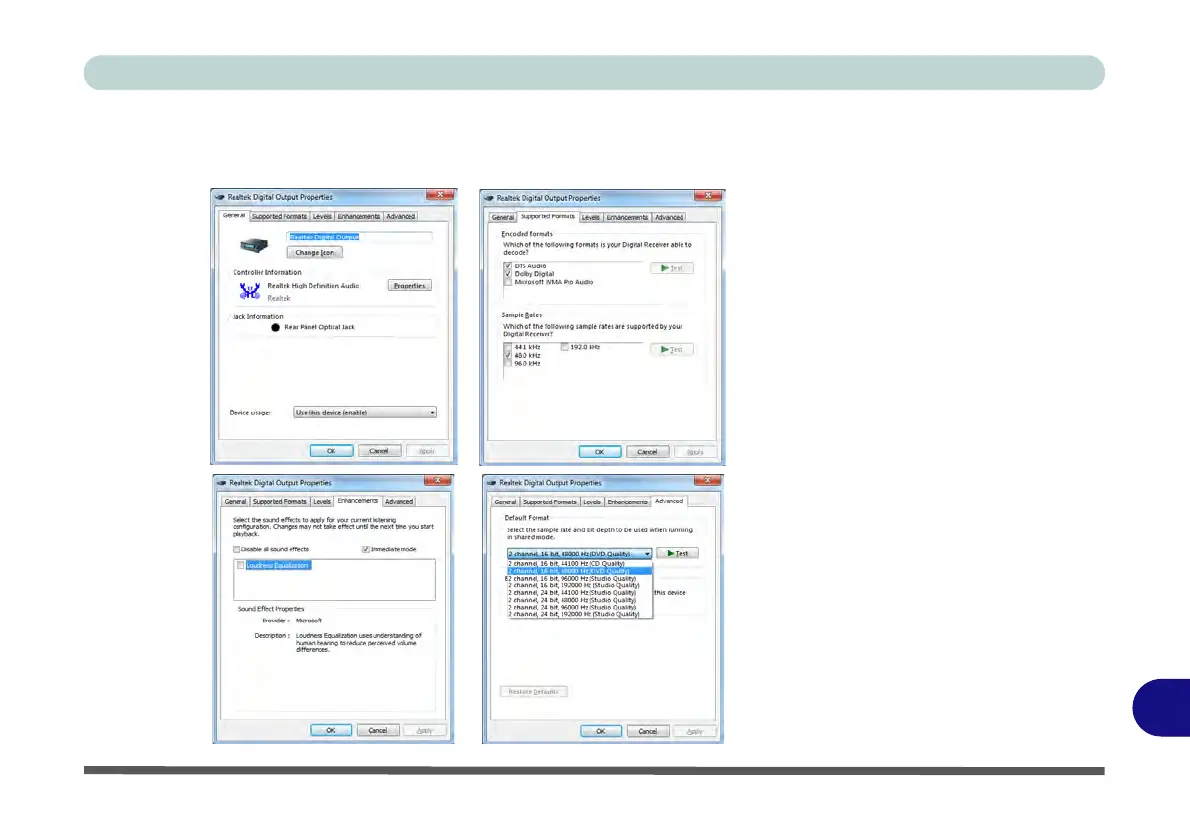Check the 44.1 kHz sample rate
Image resolution: width=1190 pixels, height=838 pixels.
[x=508, y=347]
